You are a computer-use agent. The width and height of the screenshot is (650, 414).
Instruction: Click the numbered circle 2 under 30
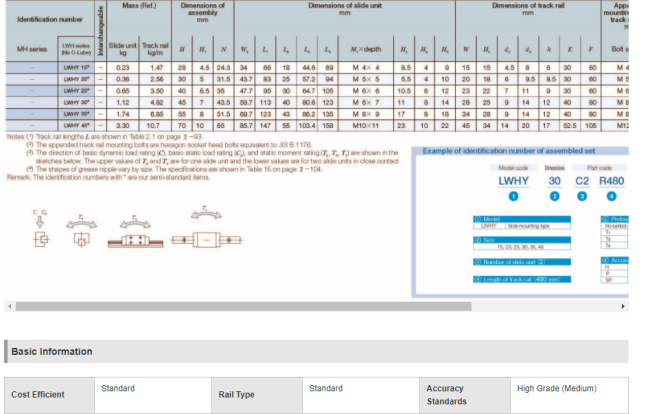(x=554, y=196)
